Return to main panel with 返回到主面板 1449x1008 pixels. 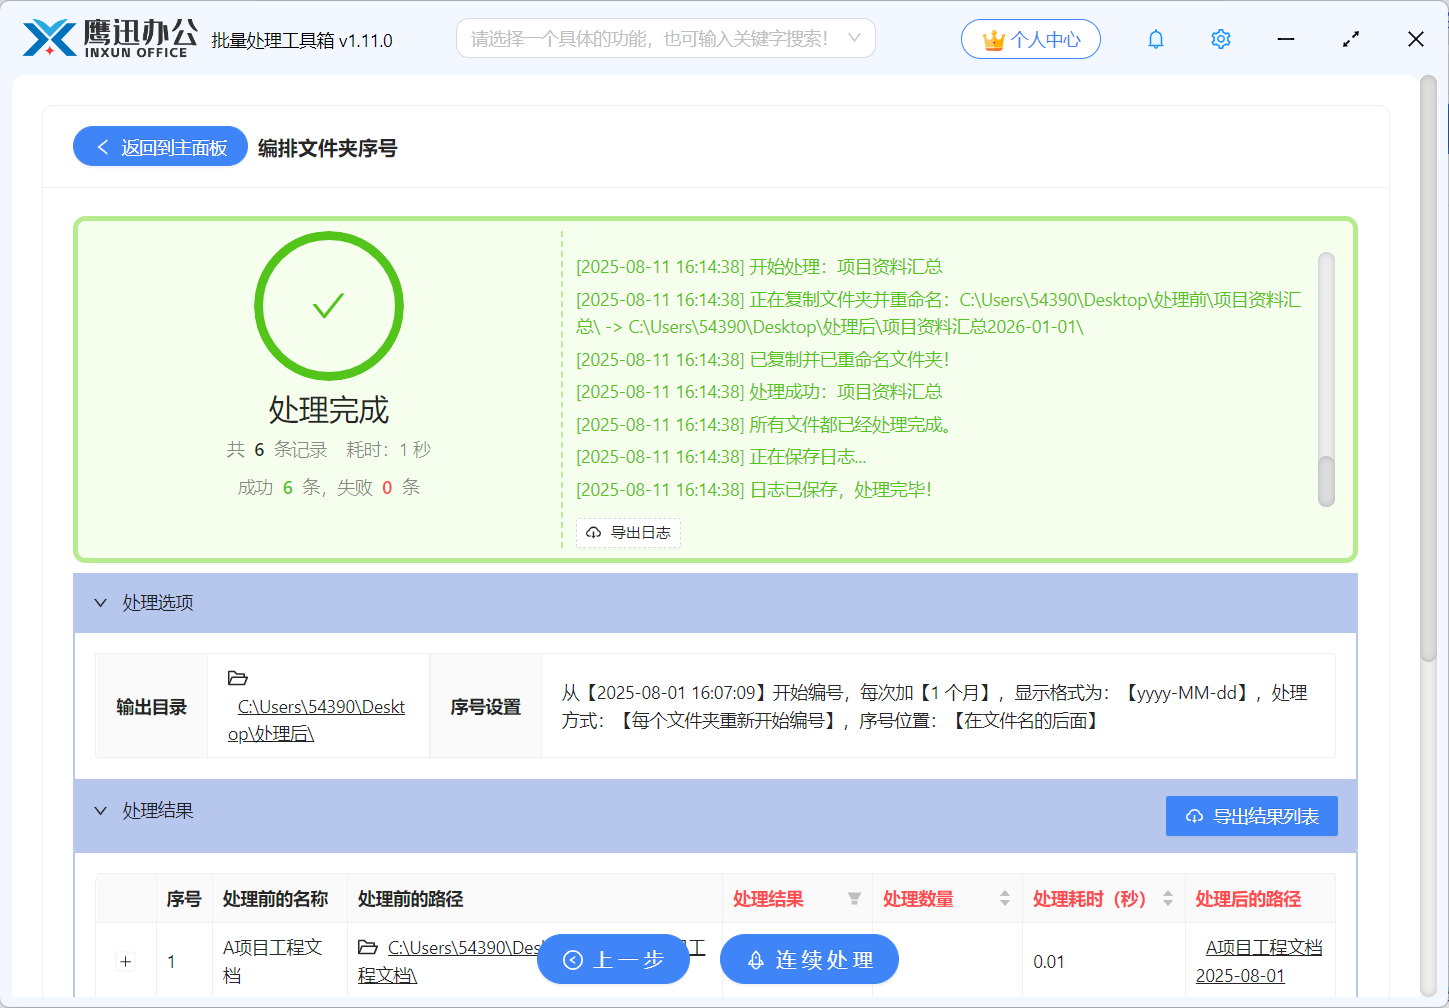(x=160, y=147)
